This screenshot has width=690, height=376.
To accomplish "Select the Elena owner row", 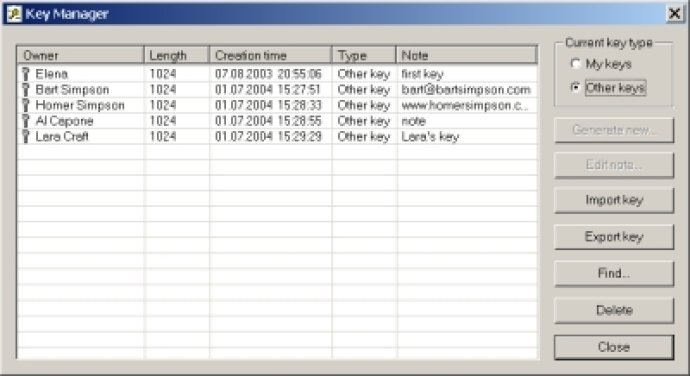I will click(277, 74).
